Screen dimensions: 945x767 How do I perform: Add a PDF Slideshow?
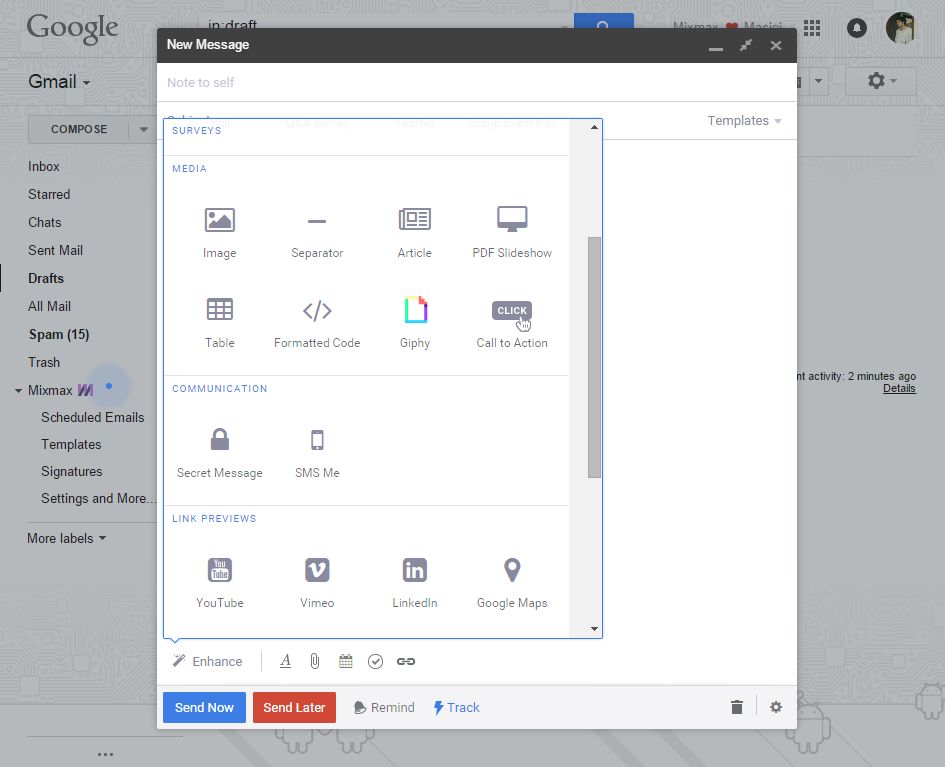coord(512,233)
